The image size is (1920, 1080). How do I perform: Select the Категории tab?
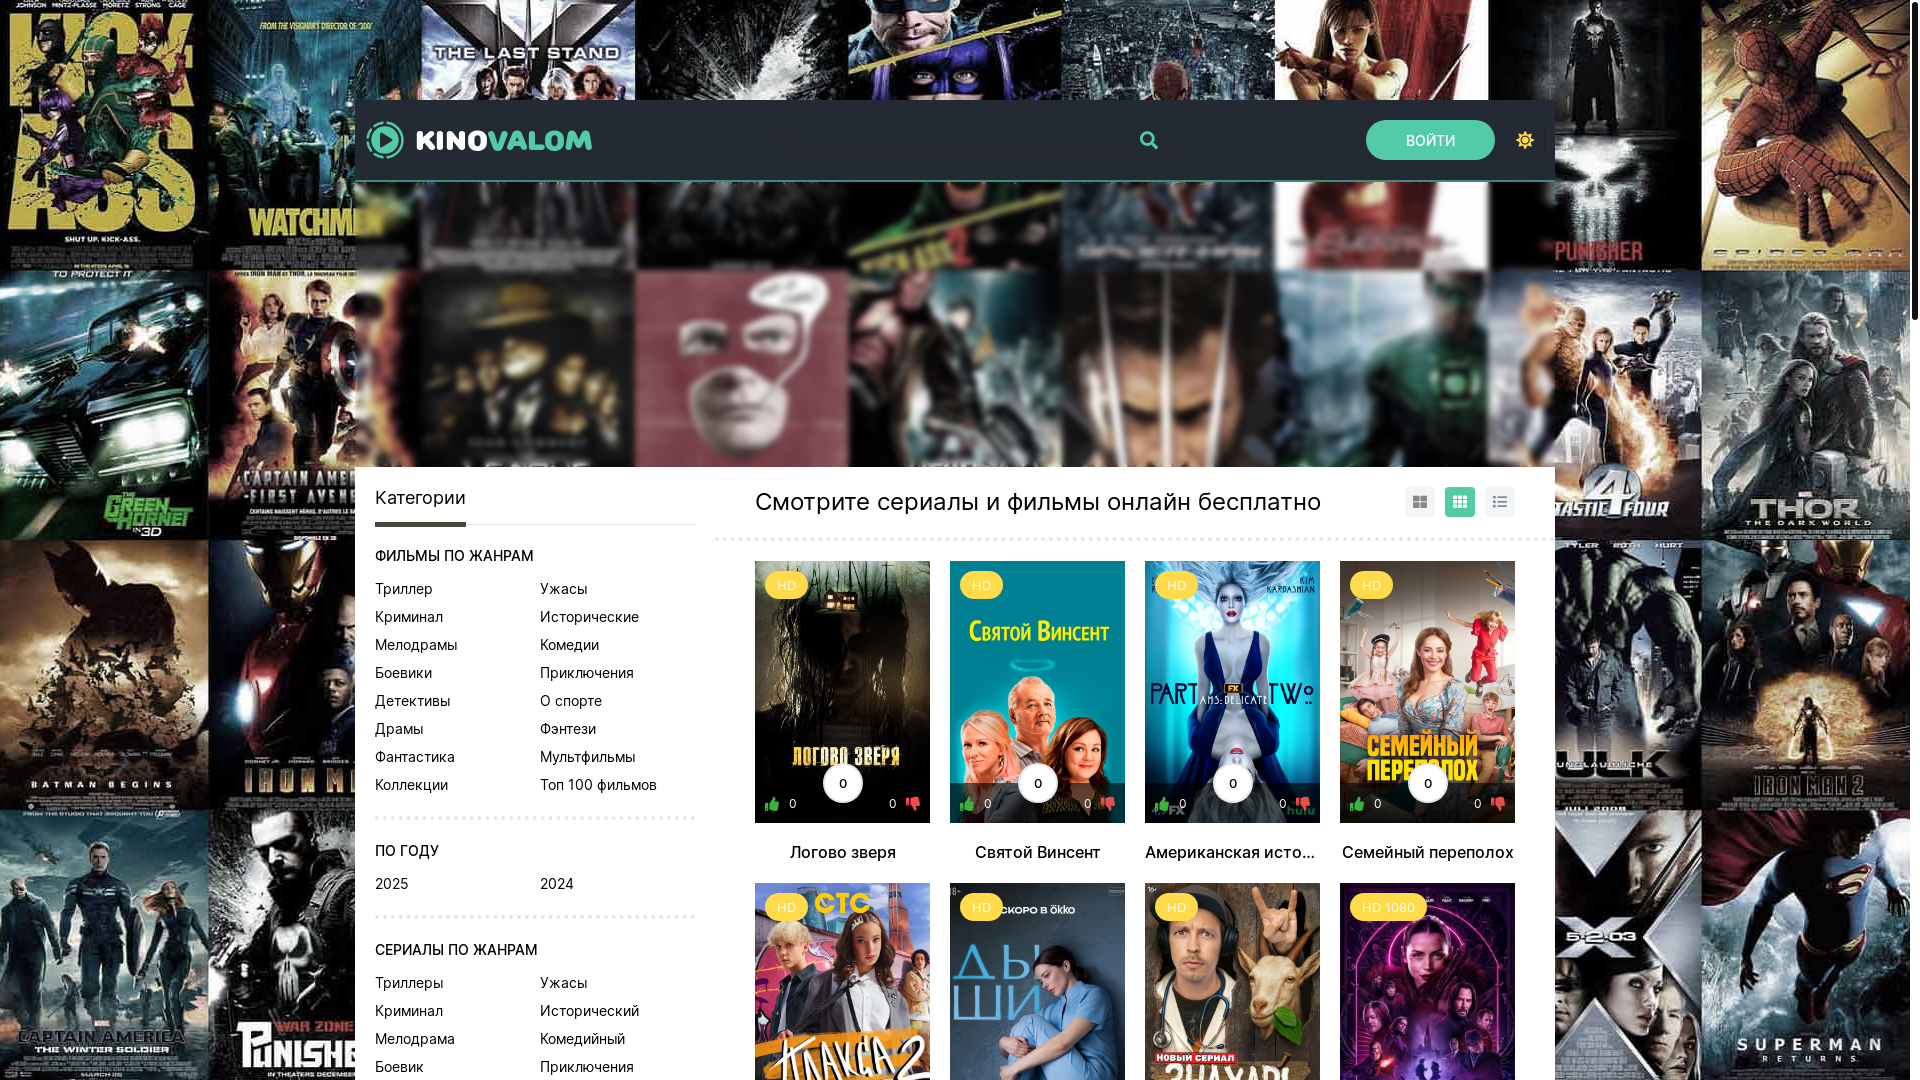click(x=420, y=499)
